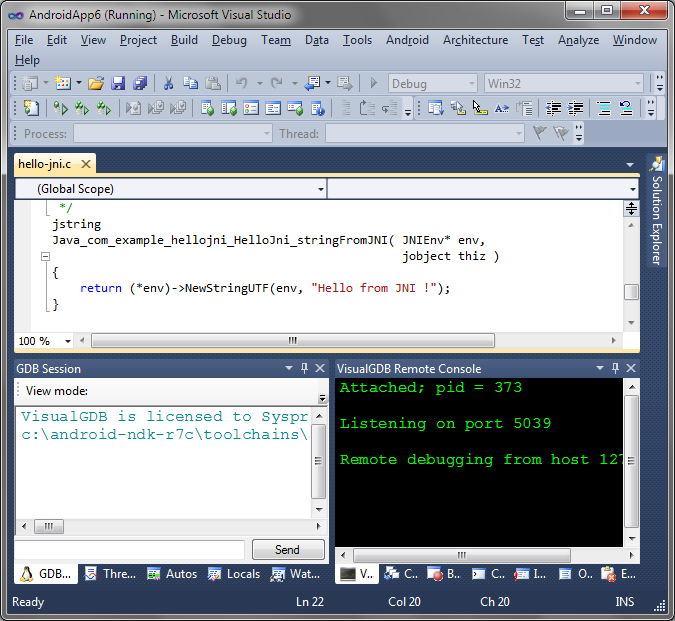The height and width of the screenshot is (621, 675).
Task: Switch to the Threads tab
Action: click(x=111, y=574)
